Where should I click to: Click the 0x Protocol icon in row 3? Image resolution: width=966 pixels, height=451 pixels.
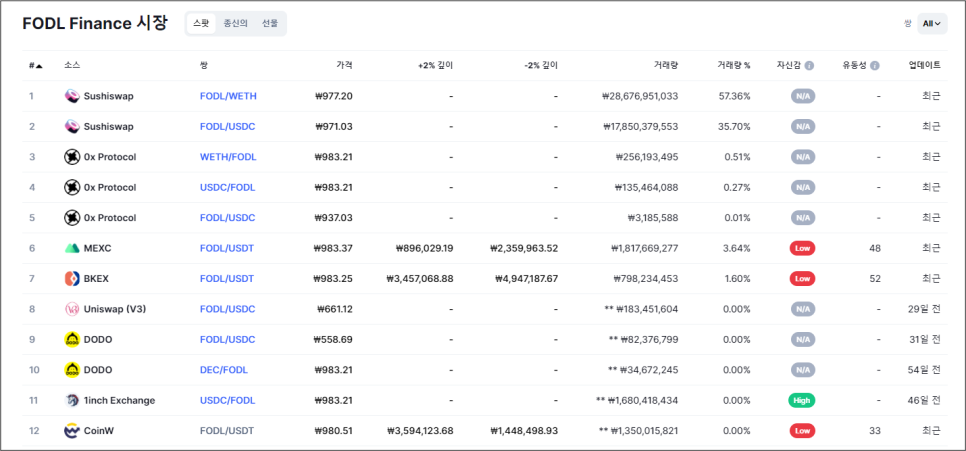click(x=72, y=157)
